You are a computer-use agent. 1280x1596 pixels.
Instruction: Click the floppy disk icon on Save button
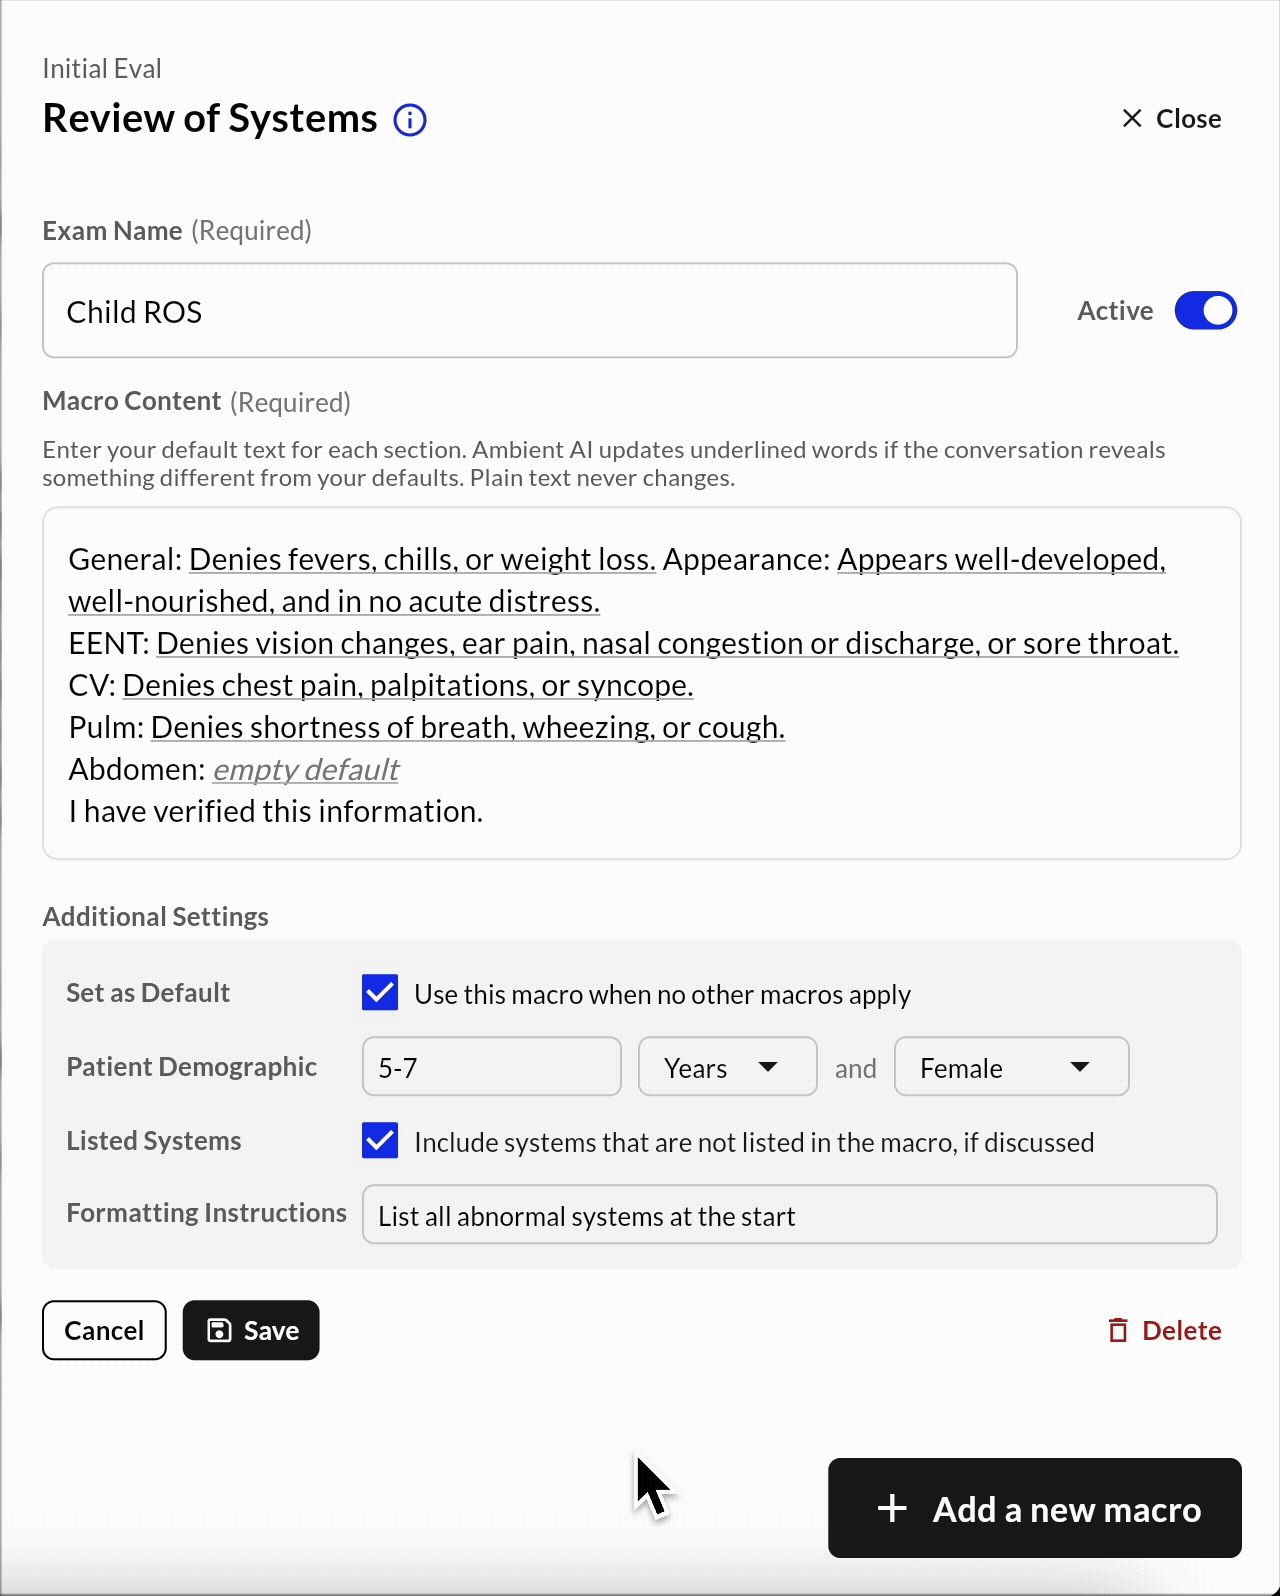(x=218, y=1330)
